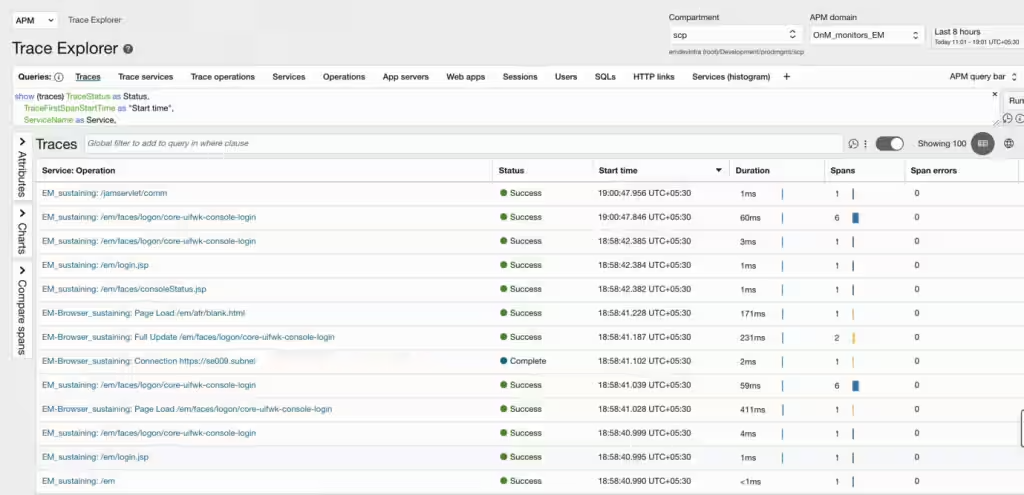Add a new query tab with plus icon
The width and height of the screenshot is (1024, 495).
point(786,77)
